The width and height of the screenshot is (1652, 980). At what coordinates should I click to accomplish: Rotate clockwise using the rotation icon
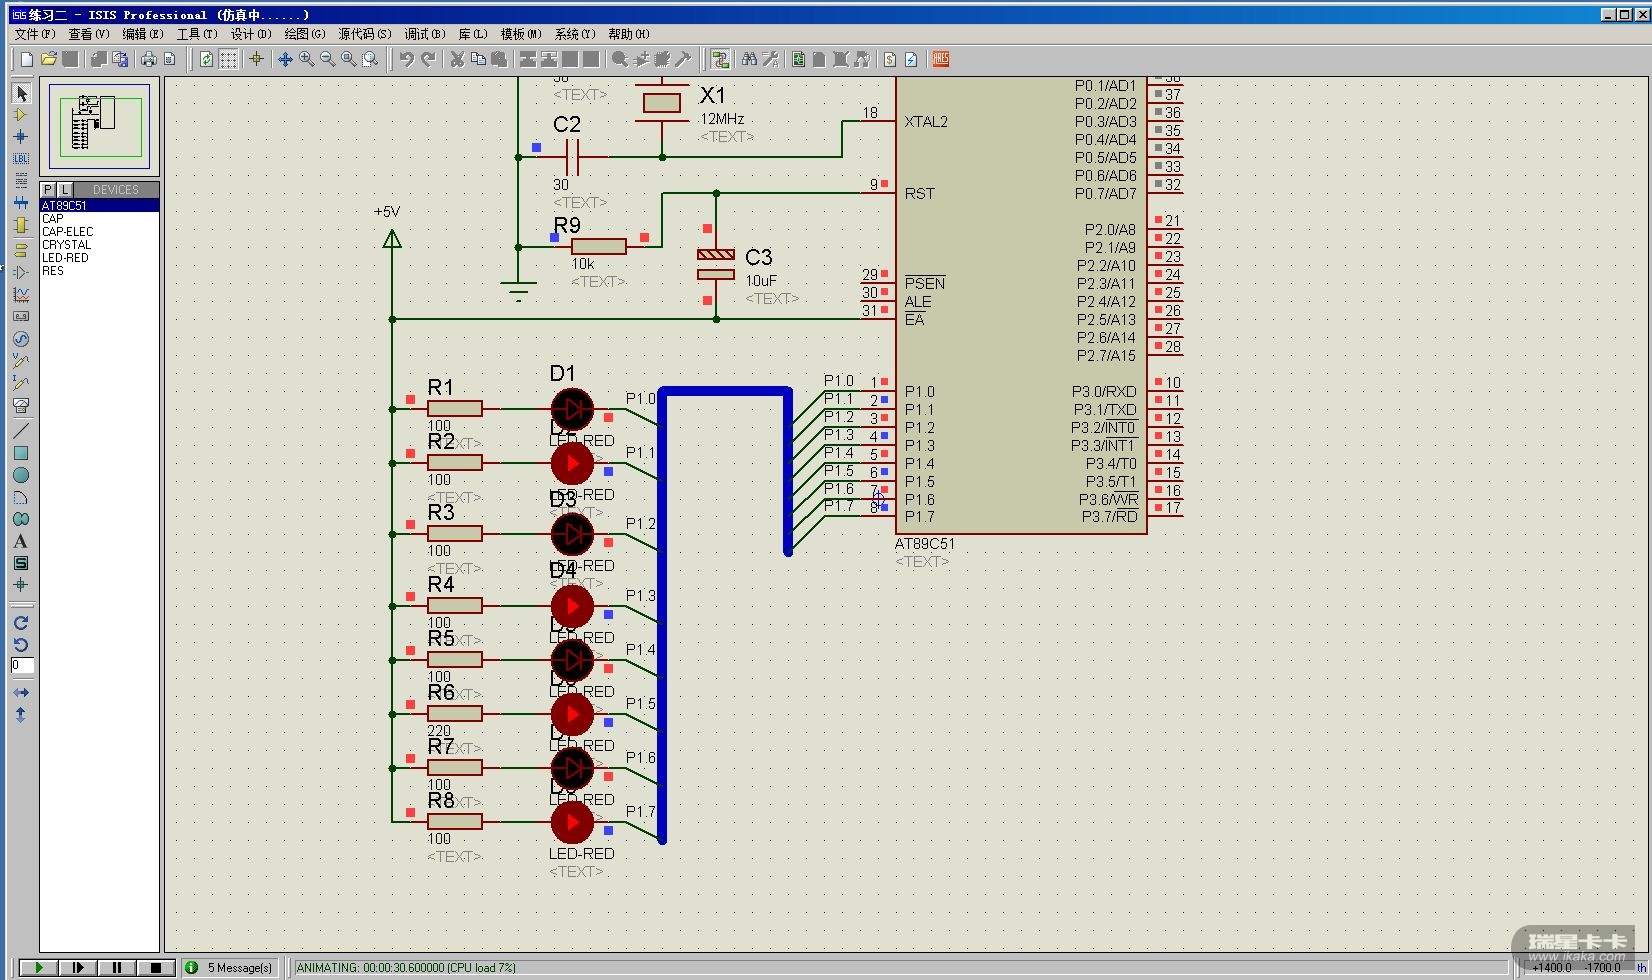coord(21,623)
